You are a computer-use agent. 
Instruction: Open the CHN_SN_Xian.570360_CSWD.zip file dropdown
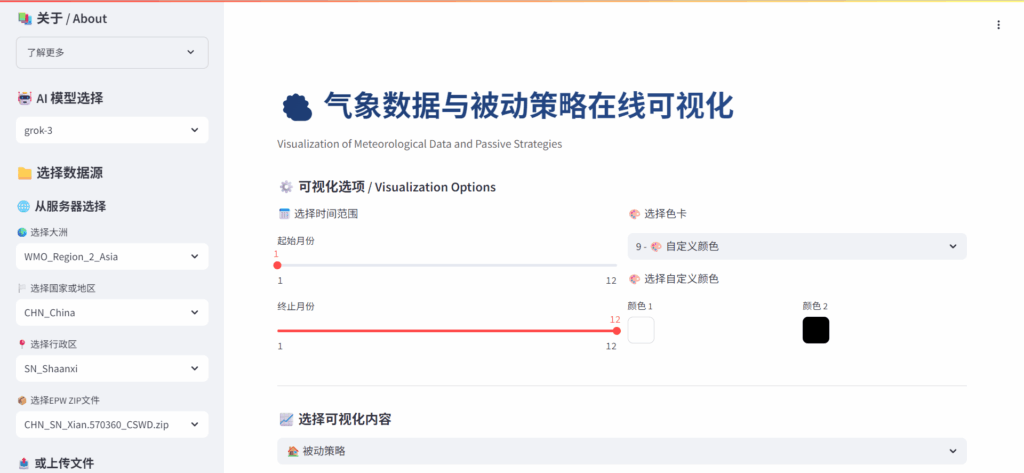click(112, 425)
